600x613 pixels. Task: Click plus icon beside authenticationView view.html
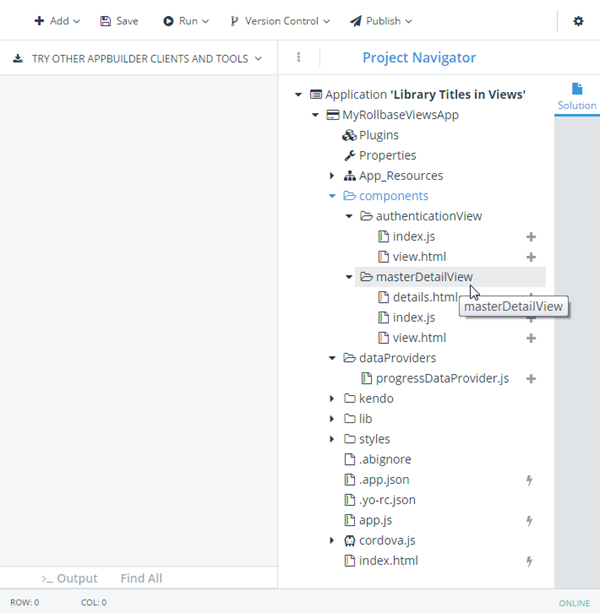[x=531, y=257]
